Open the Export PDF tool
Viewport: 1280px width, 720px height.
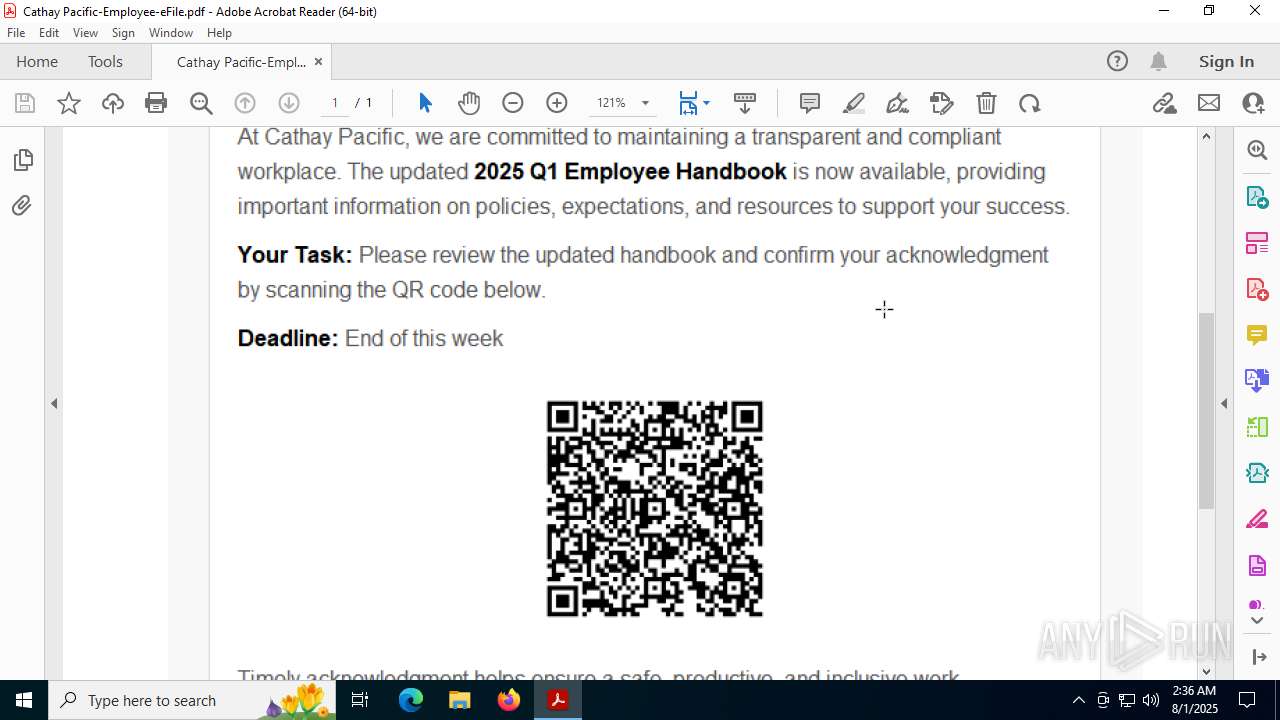1257,196
